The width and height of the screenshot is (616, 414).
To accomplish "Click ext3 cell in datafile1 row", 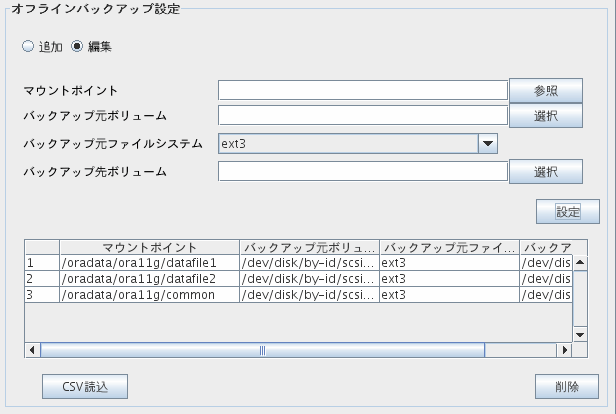I will pos(449,263).
